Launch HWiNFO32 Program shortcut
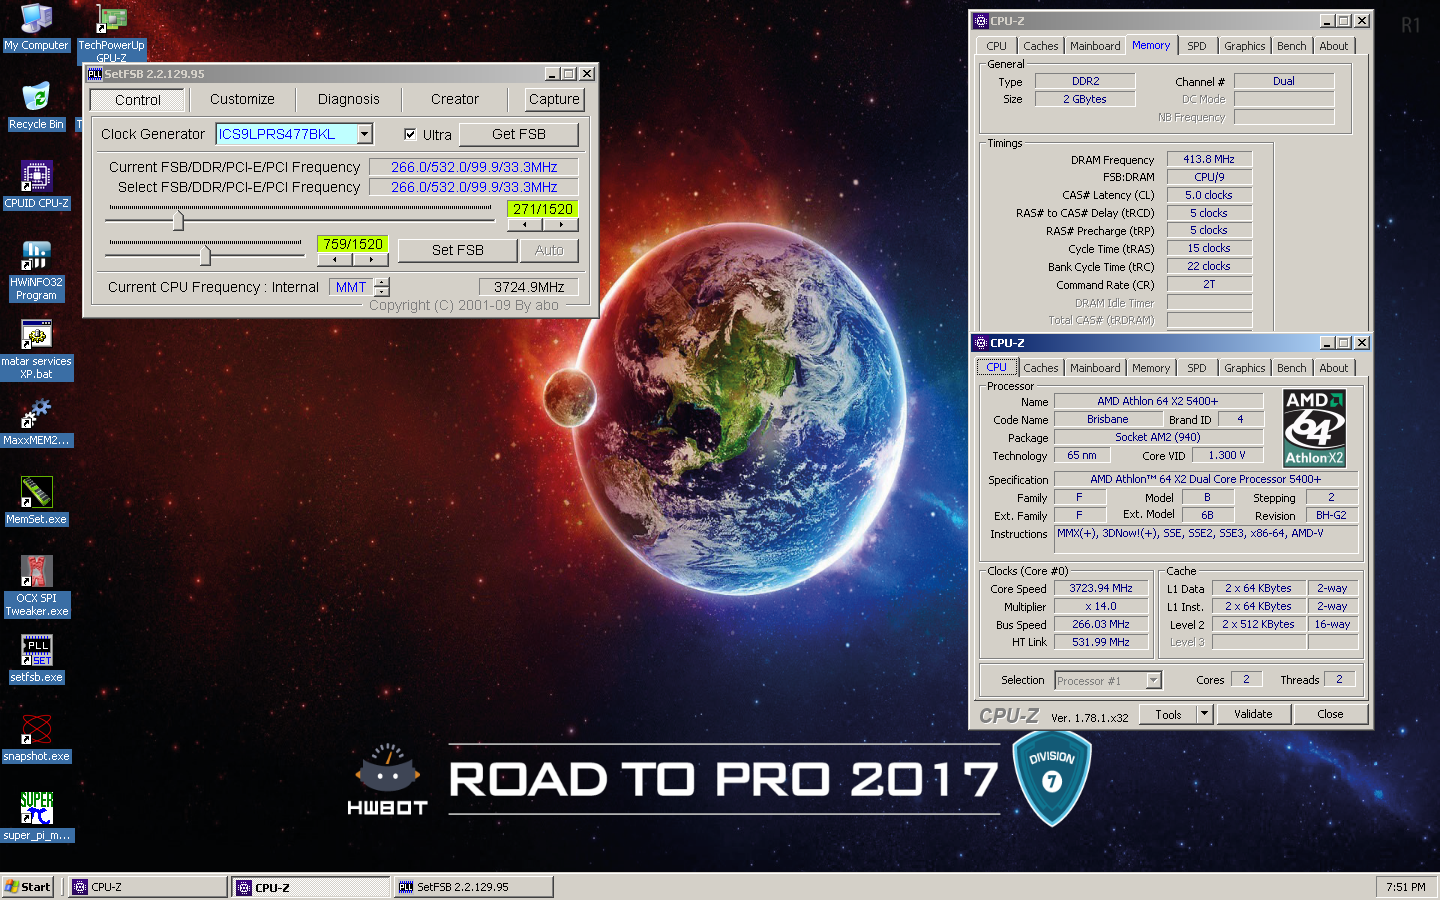Screen dimensions: 1440x900 (x=36, y=270)
